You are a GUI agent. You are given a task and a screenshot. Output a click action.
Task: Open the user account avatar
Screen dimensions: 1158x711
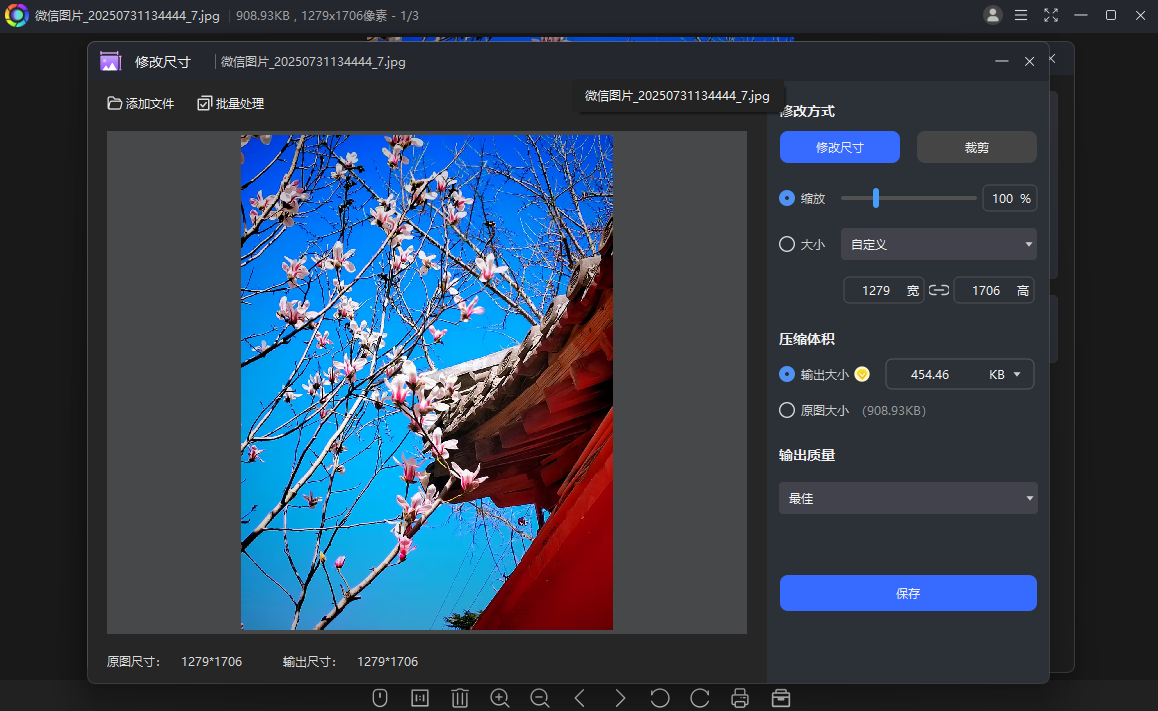coord(992,15)
